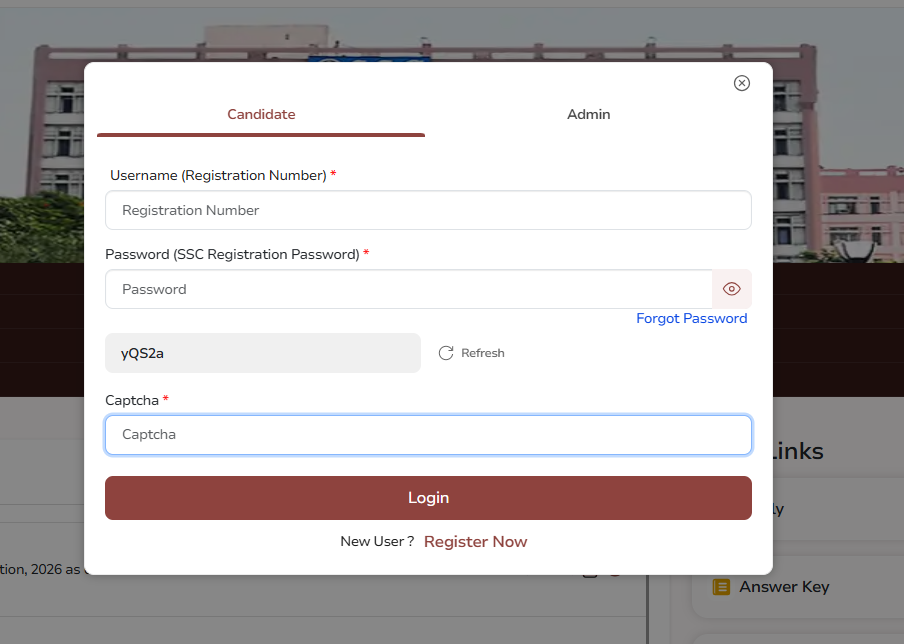The width and height of the screenshot is (904, 644).
Task: Click the Captcha field label
Action: click(132, 400)
